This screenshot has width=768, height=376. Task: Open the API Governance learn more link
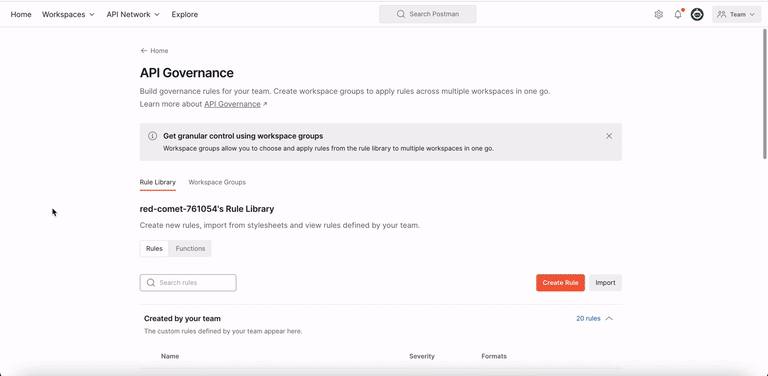tap(232, 104)
